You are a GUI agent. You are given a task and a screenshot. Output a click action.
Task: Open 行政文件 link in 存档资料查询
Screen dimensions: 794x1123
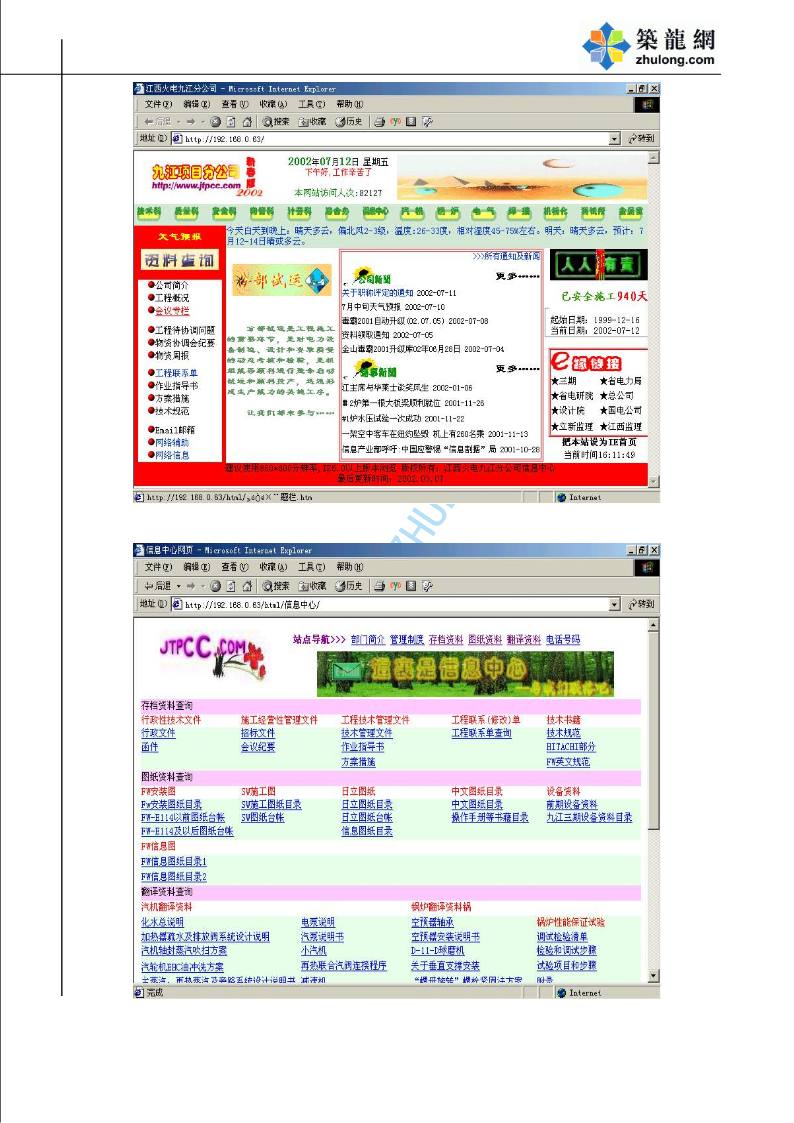click(158, 733)
